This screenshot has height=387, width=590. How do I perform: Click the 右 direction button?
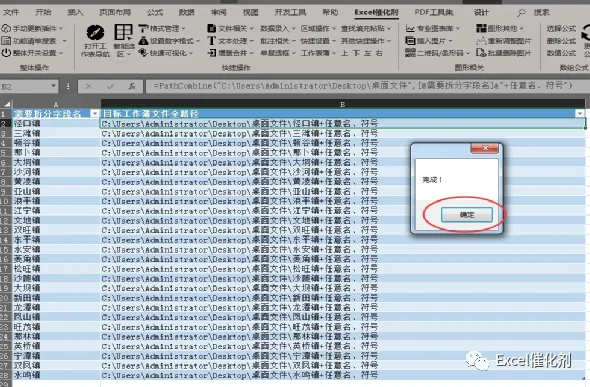(x=379, y=53)
